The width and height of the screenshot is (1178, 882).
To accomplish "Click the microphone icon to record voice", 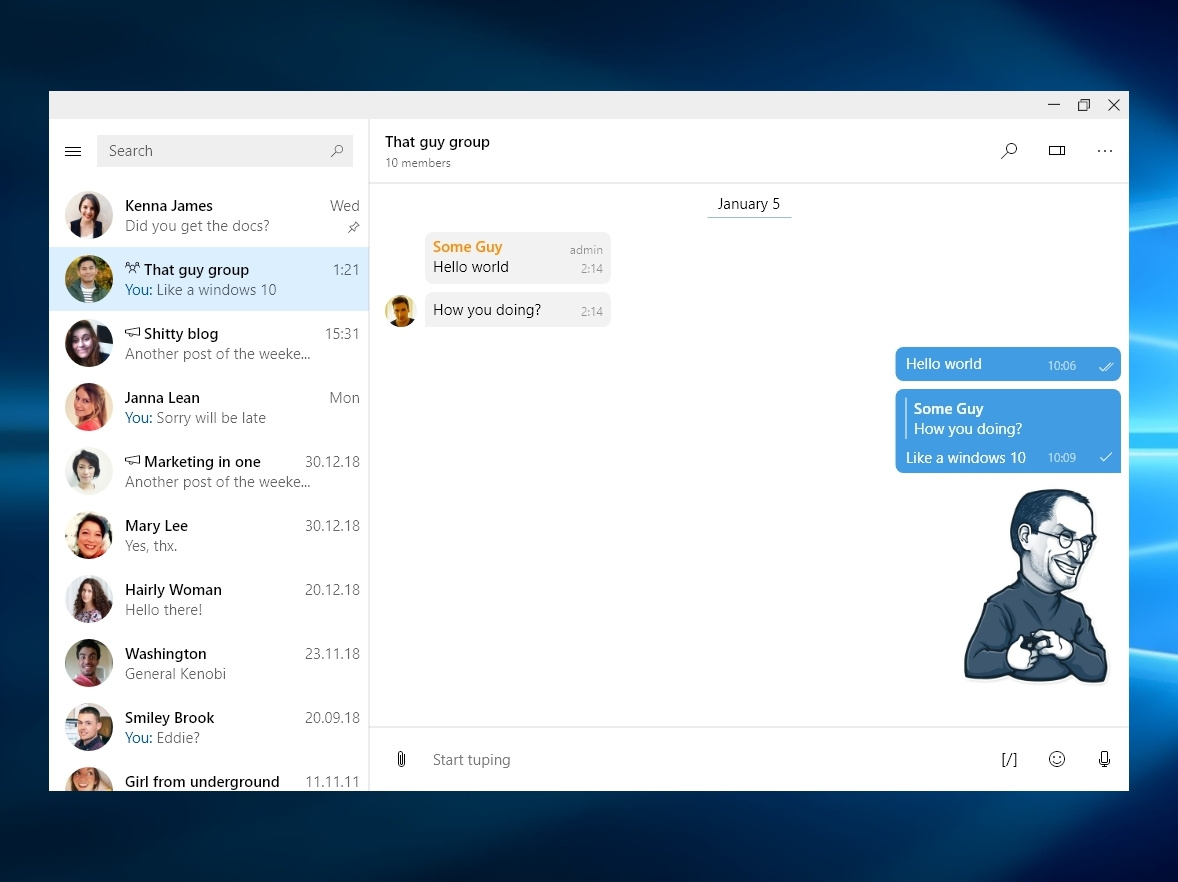I will pyautogui.click(x=1105, y=759).
